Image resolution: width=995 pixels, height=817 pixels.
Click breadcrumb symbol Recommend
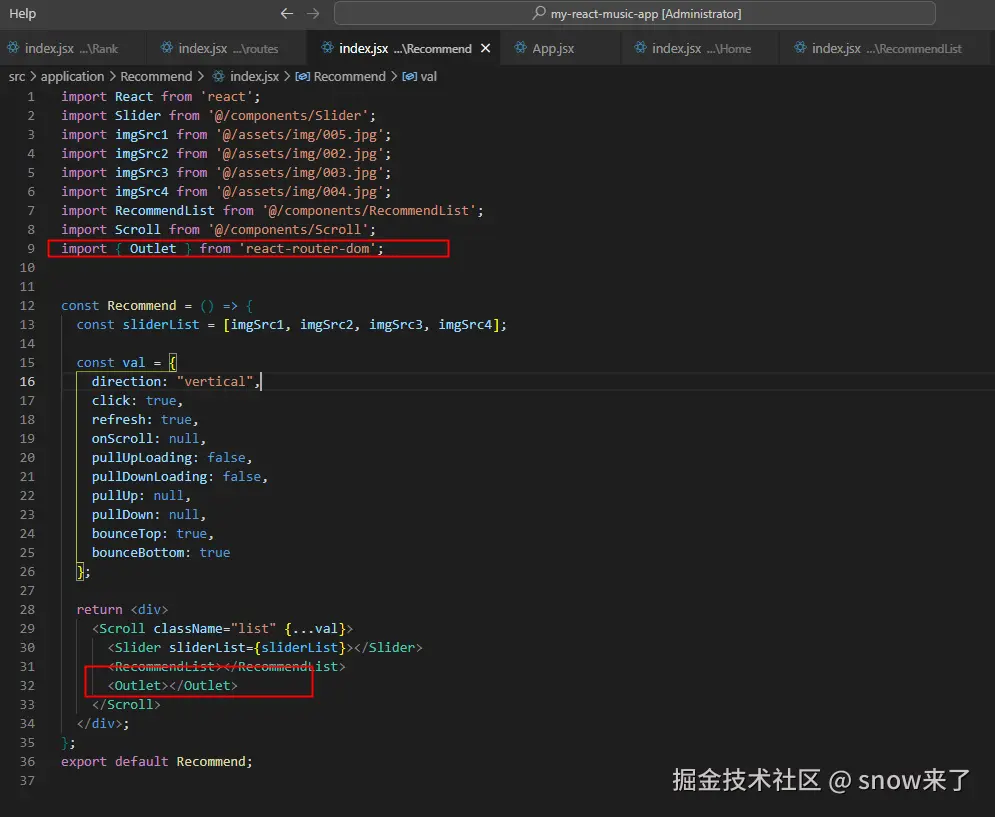350,76
